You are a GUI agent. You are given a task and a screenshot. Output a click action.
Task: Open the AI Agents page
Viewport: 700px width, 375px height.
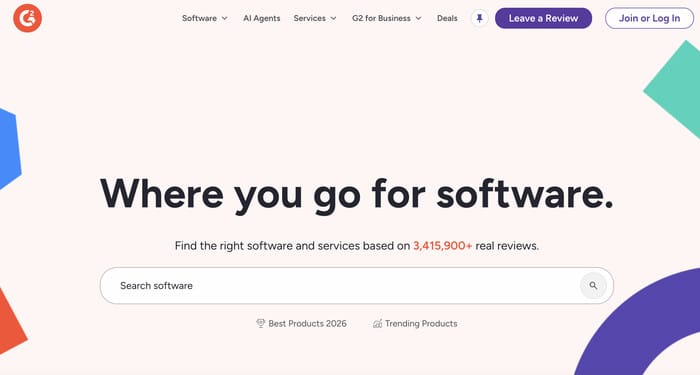click(262, 18)
